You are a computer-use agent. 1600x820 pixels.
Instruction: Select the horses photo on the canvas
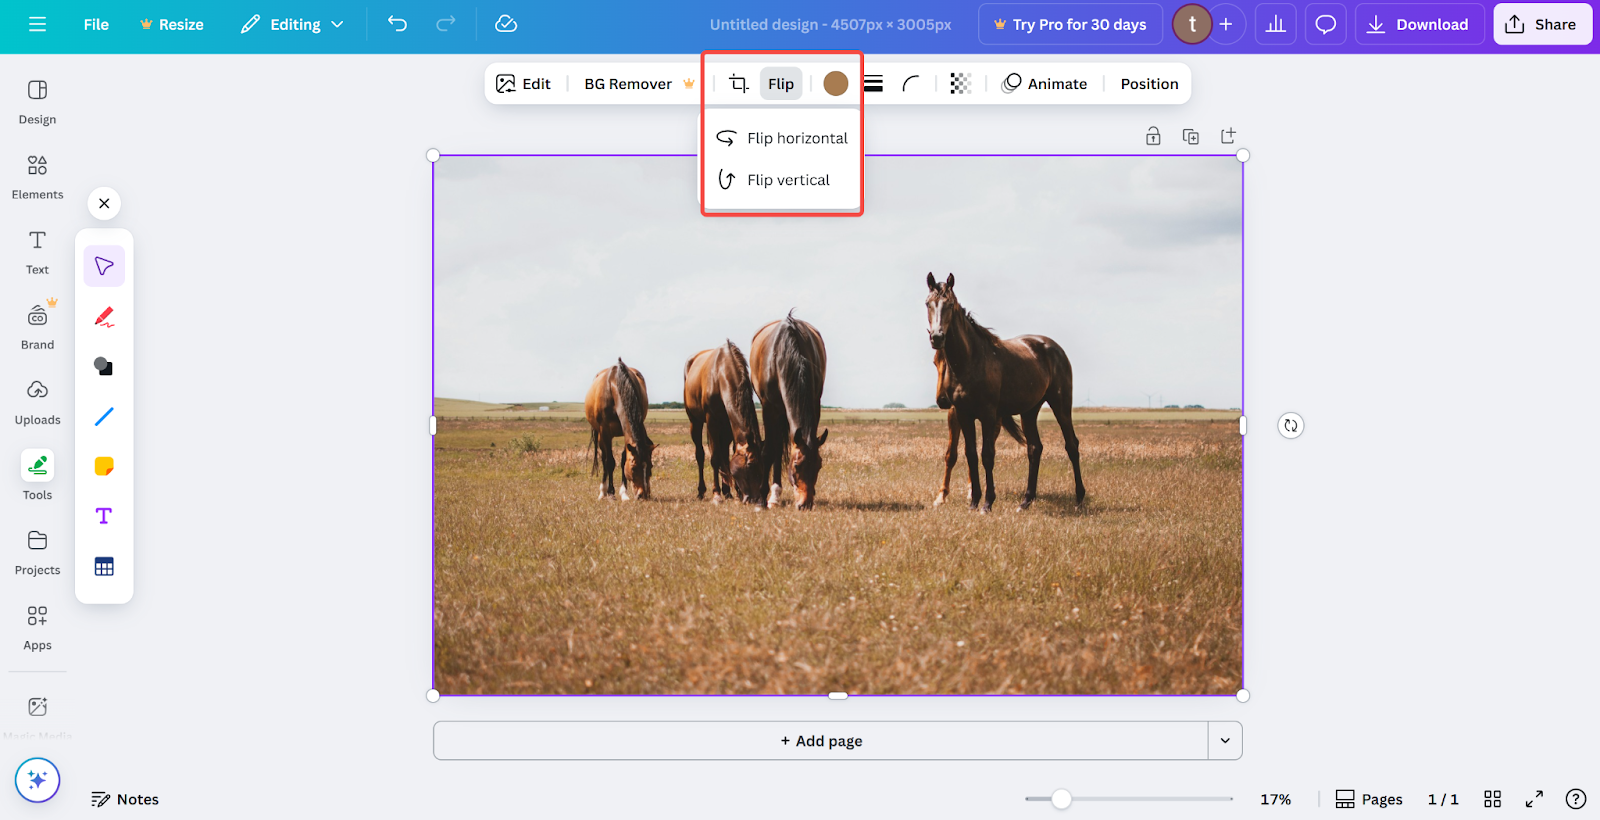pos(838,425)
